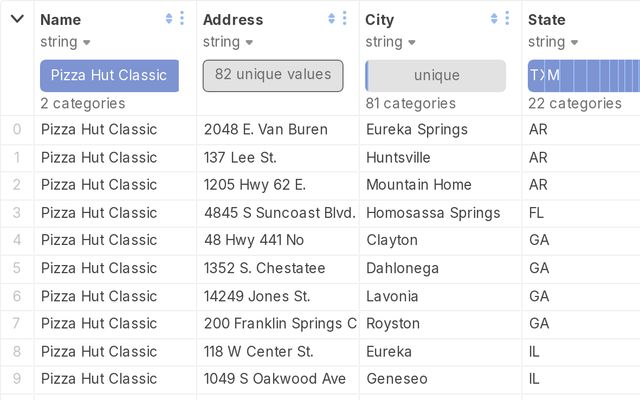
Task: Click the sort icon in Address column
Action: 331,18
